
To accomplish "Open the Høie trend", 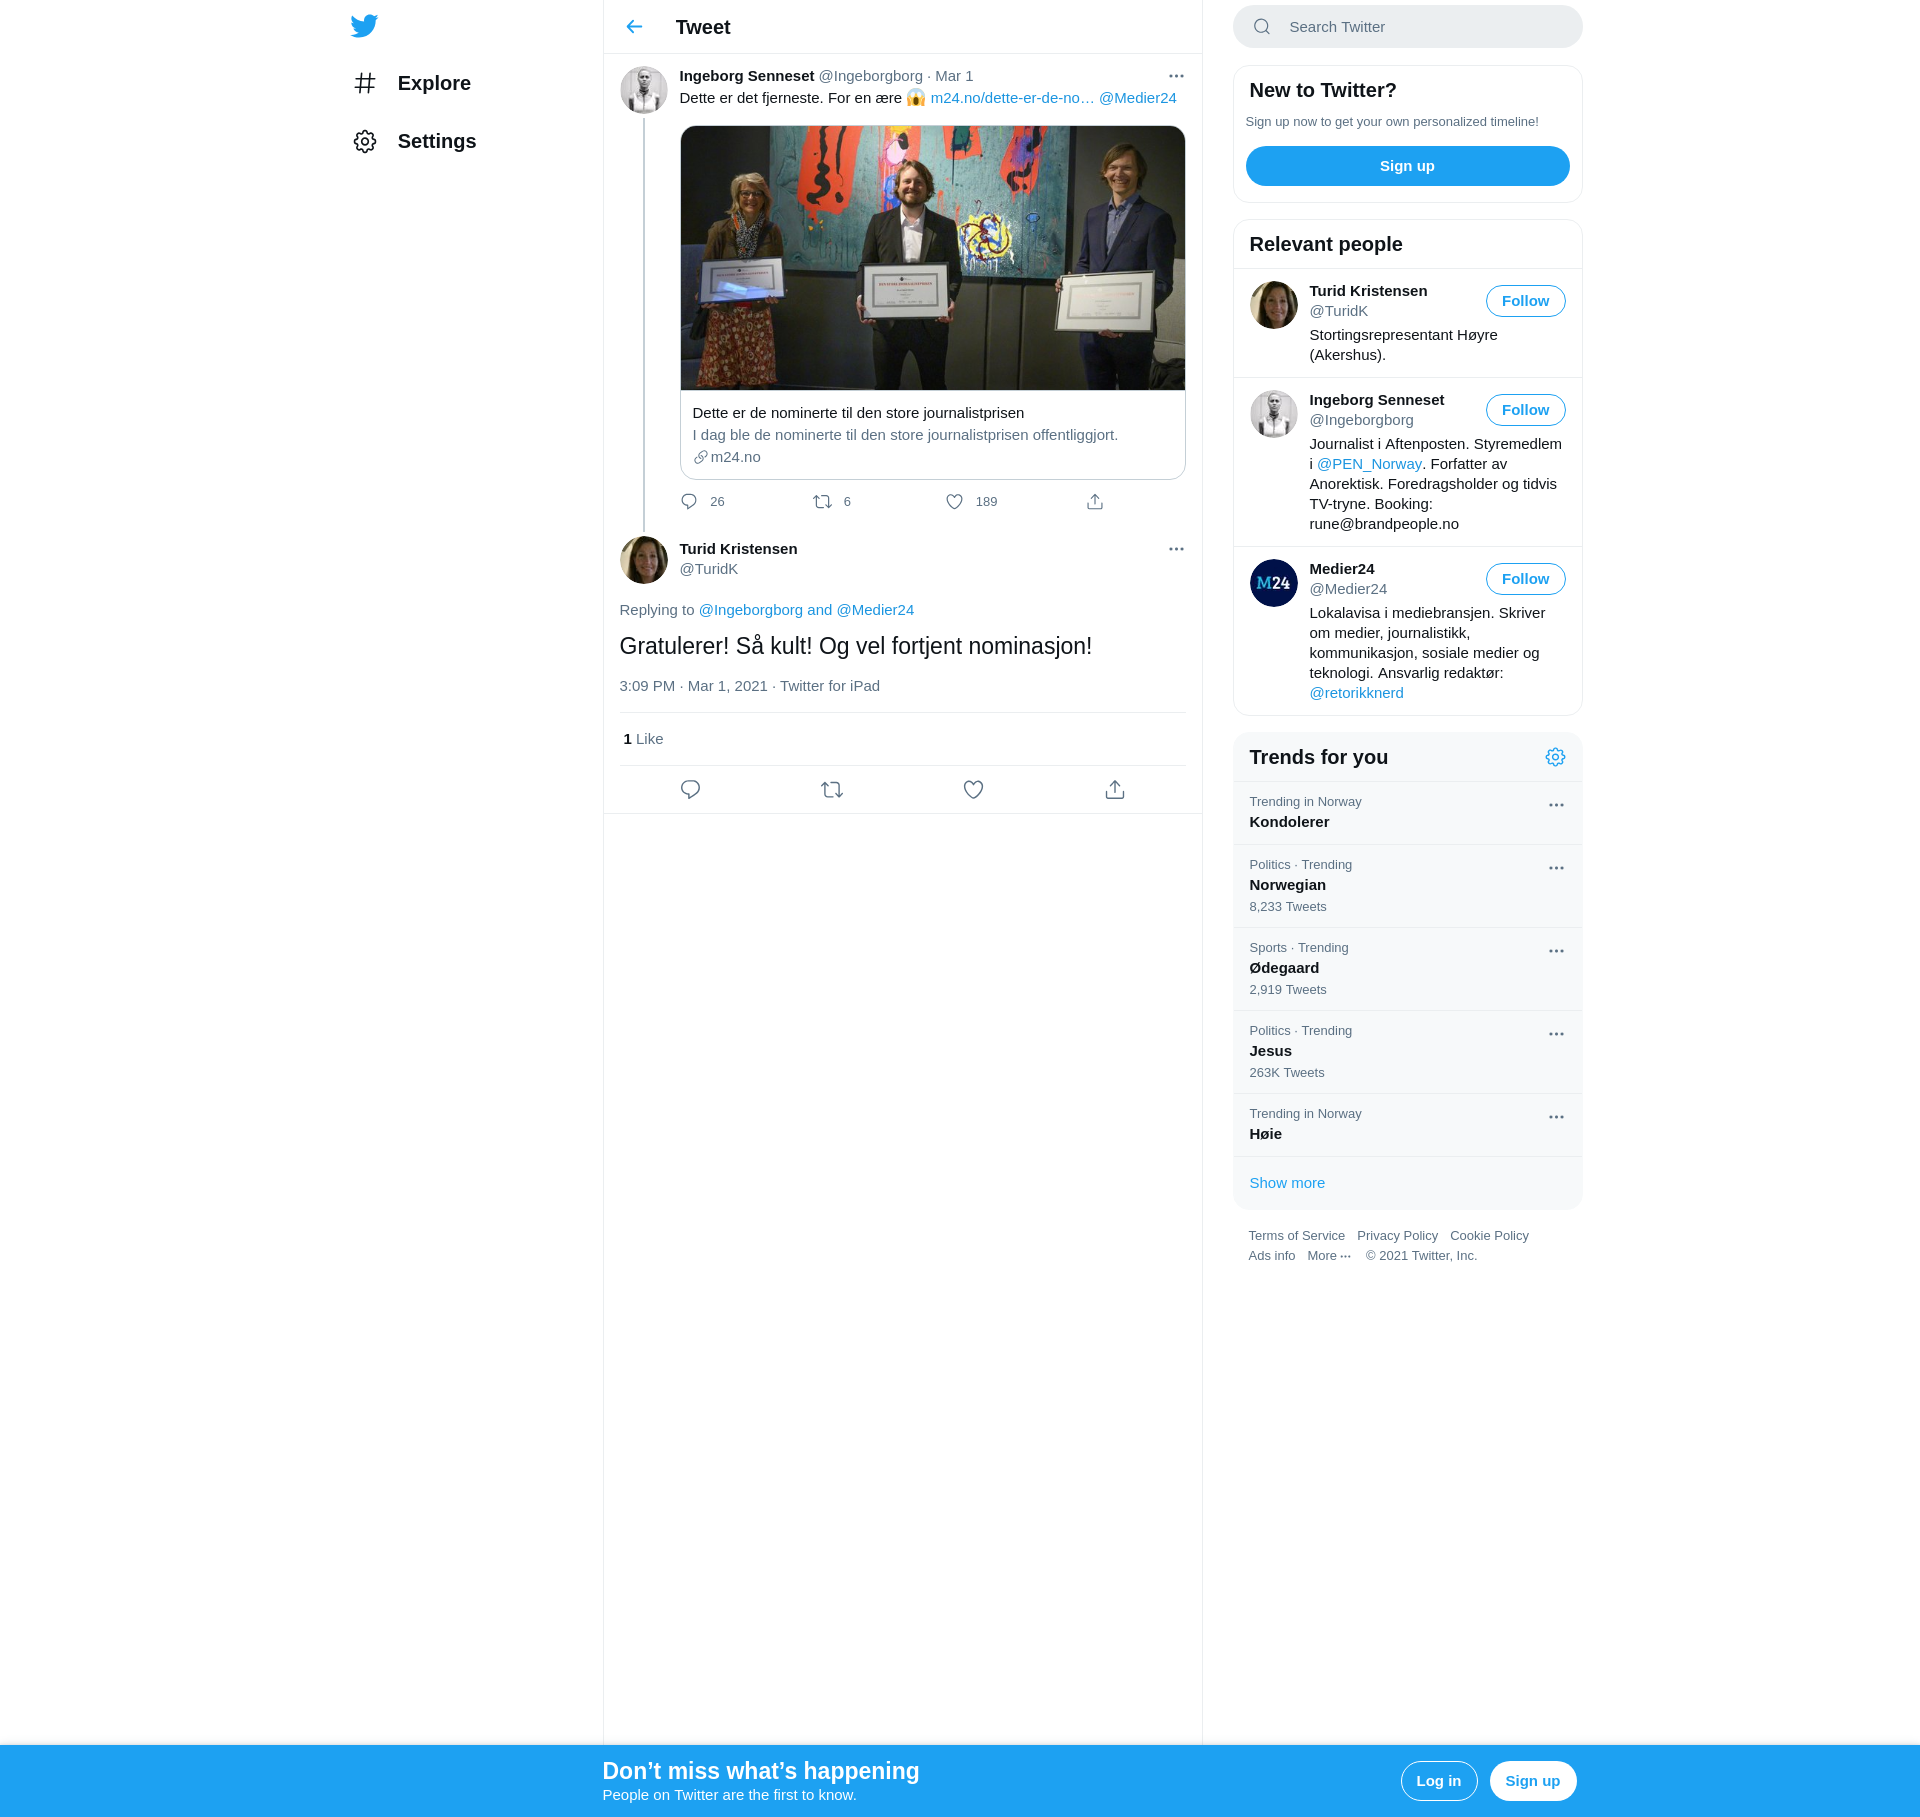I will (1407, 1125).
